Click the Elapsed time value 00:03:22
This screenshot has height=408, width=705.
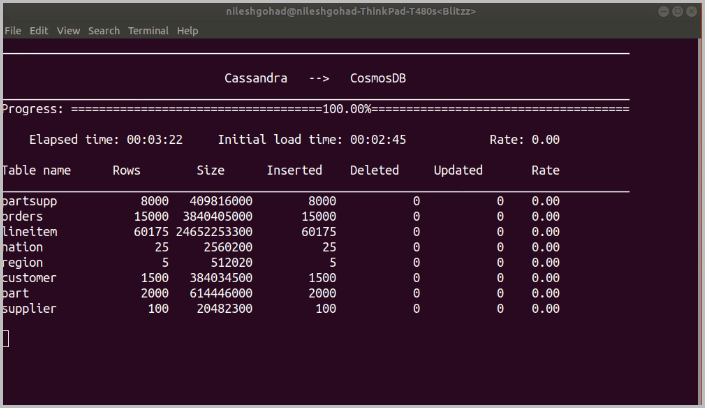click(x=155, y=140)
